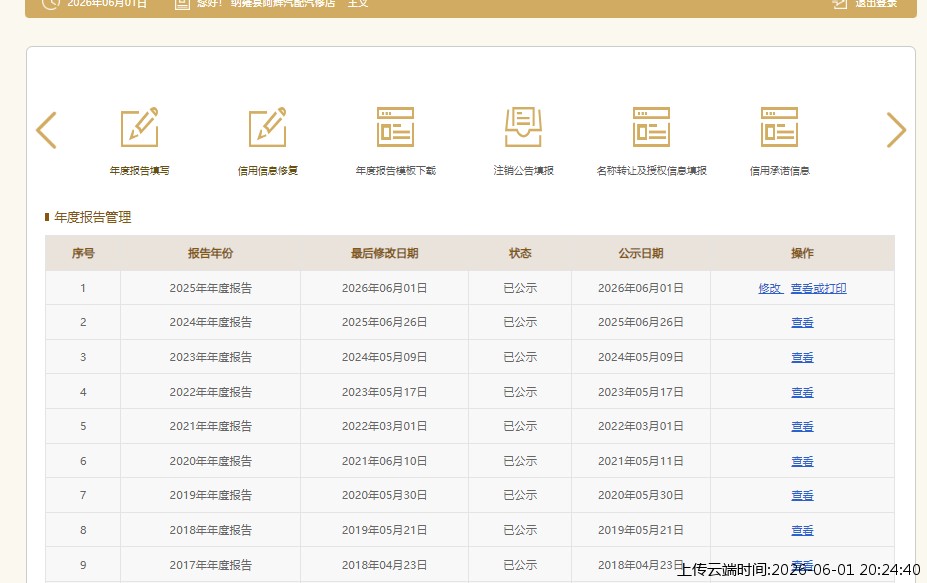Select the 2023年年度报告 cell
The height and width of the screenshot is (583, 927).
[210, 357]
